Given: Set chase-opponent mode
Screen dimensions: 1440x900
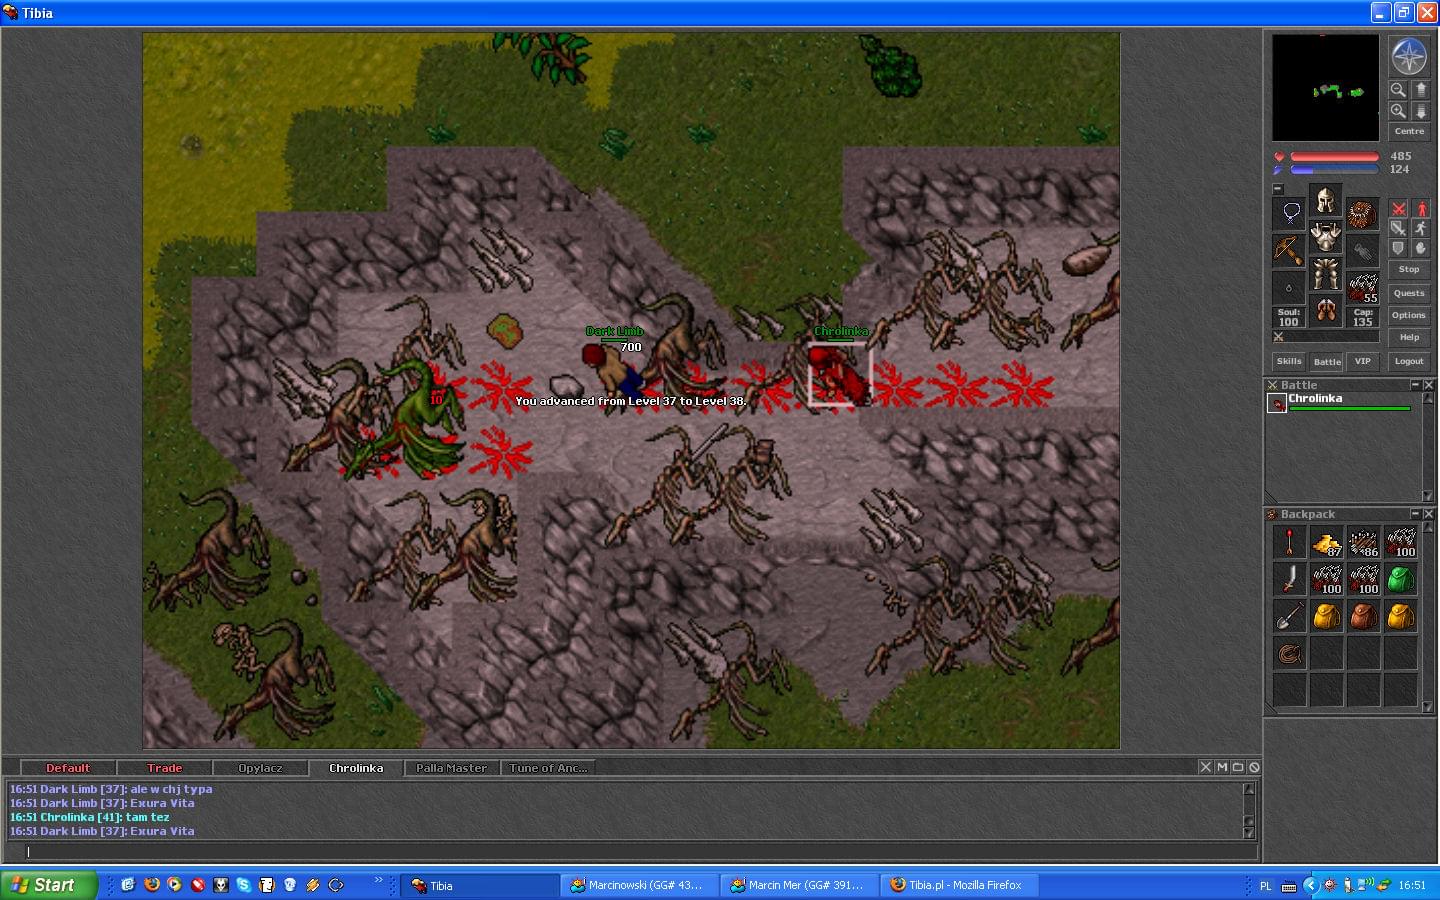Looking at the screenshot, I should (1421, 229).
